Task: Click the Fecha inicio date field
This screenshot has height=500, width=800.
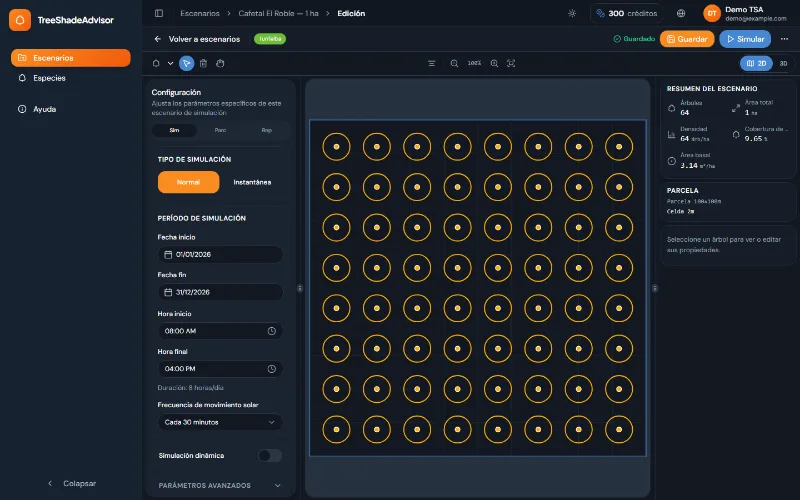Action: pyautogui.click(x=220, y=255)
